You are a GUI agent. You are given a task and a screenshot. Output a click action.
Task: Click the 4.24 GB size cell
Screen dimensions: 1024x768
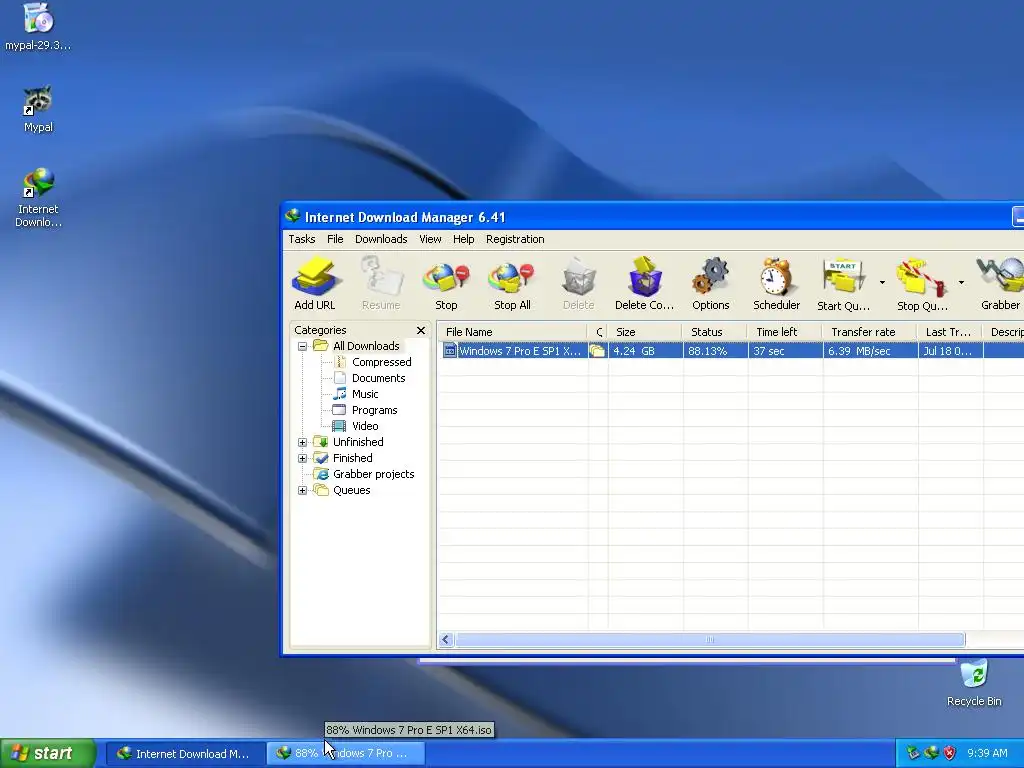pos(645,351)
